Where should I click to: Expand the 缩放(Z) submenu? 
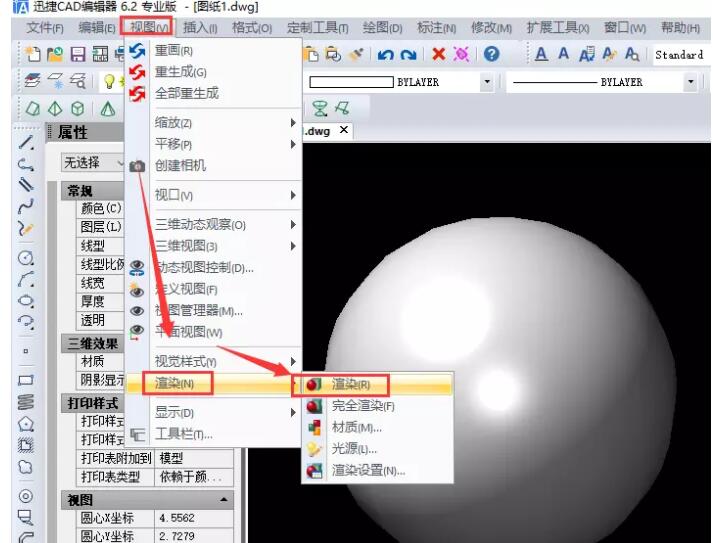point(213,123)
